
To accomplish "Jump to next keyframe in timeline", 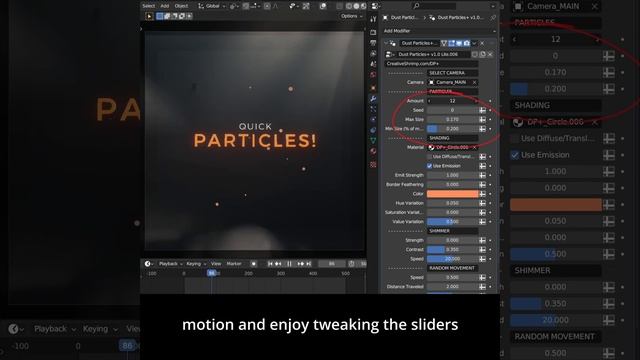I will pyautogui.click(x=301, y=264).
